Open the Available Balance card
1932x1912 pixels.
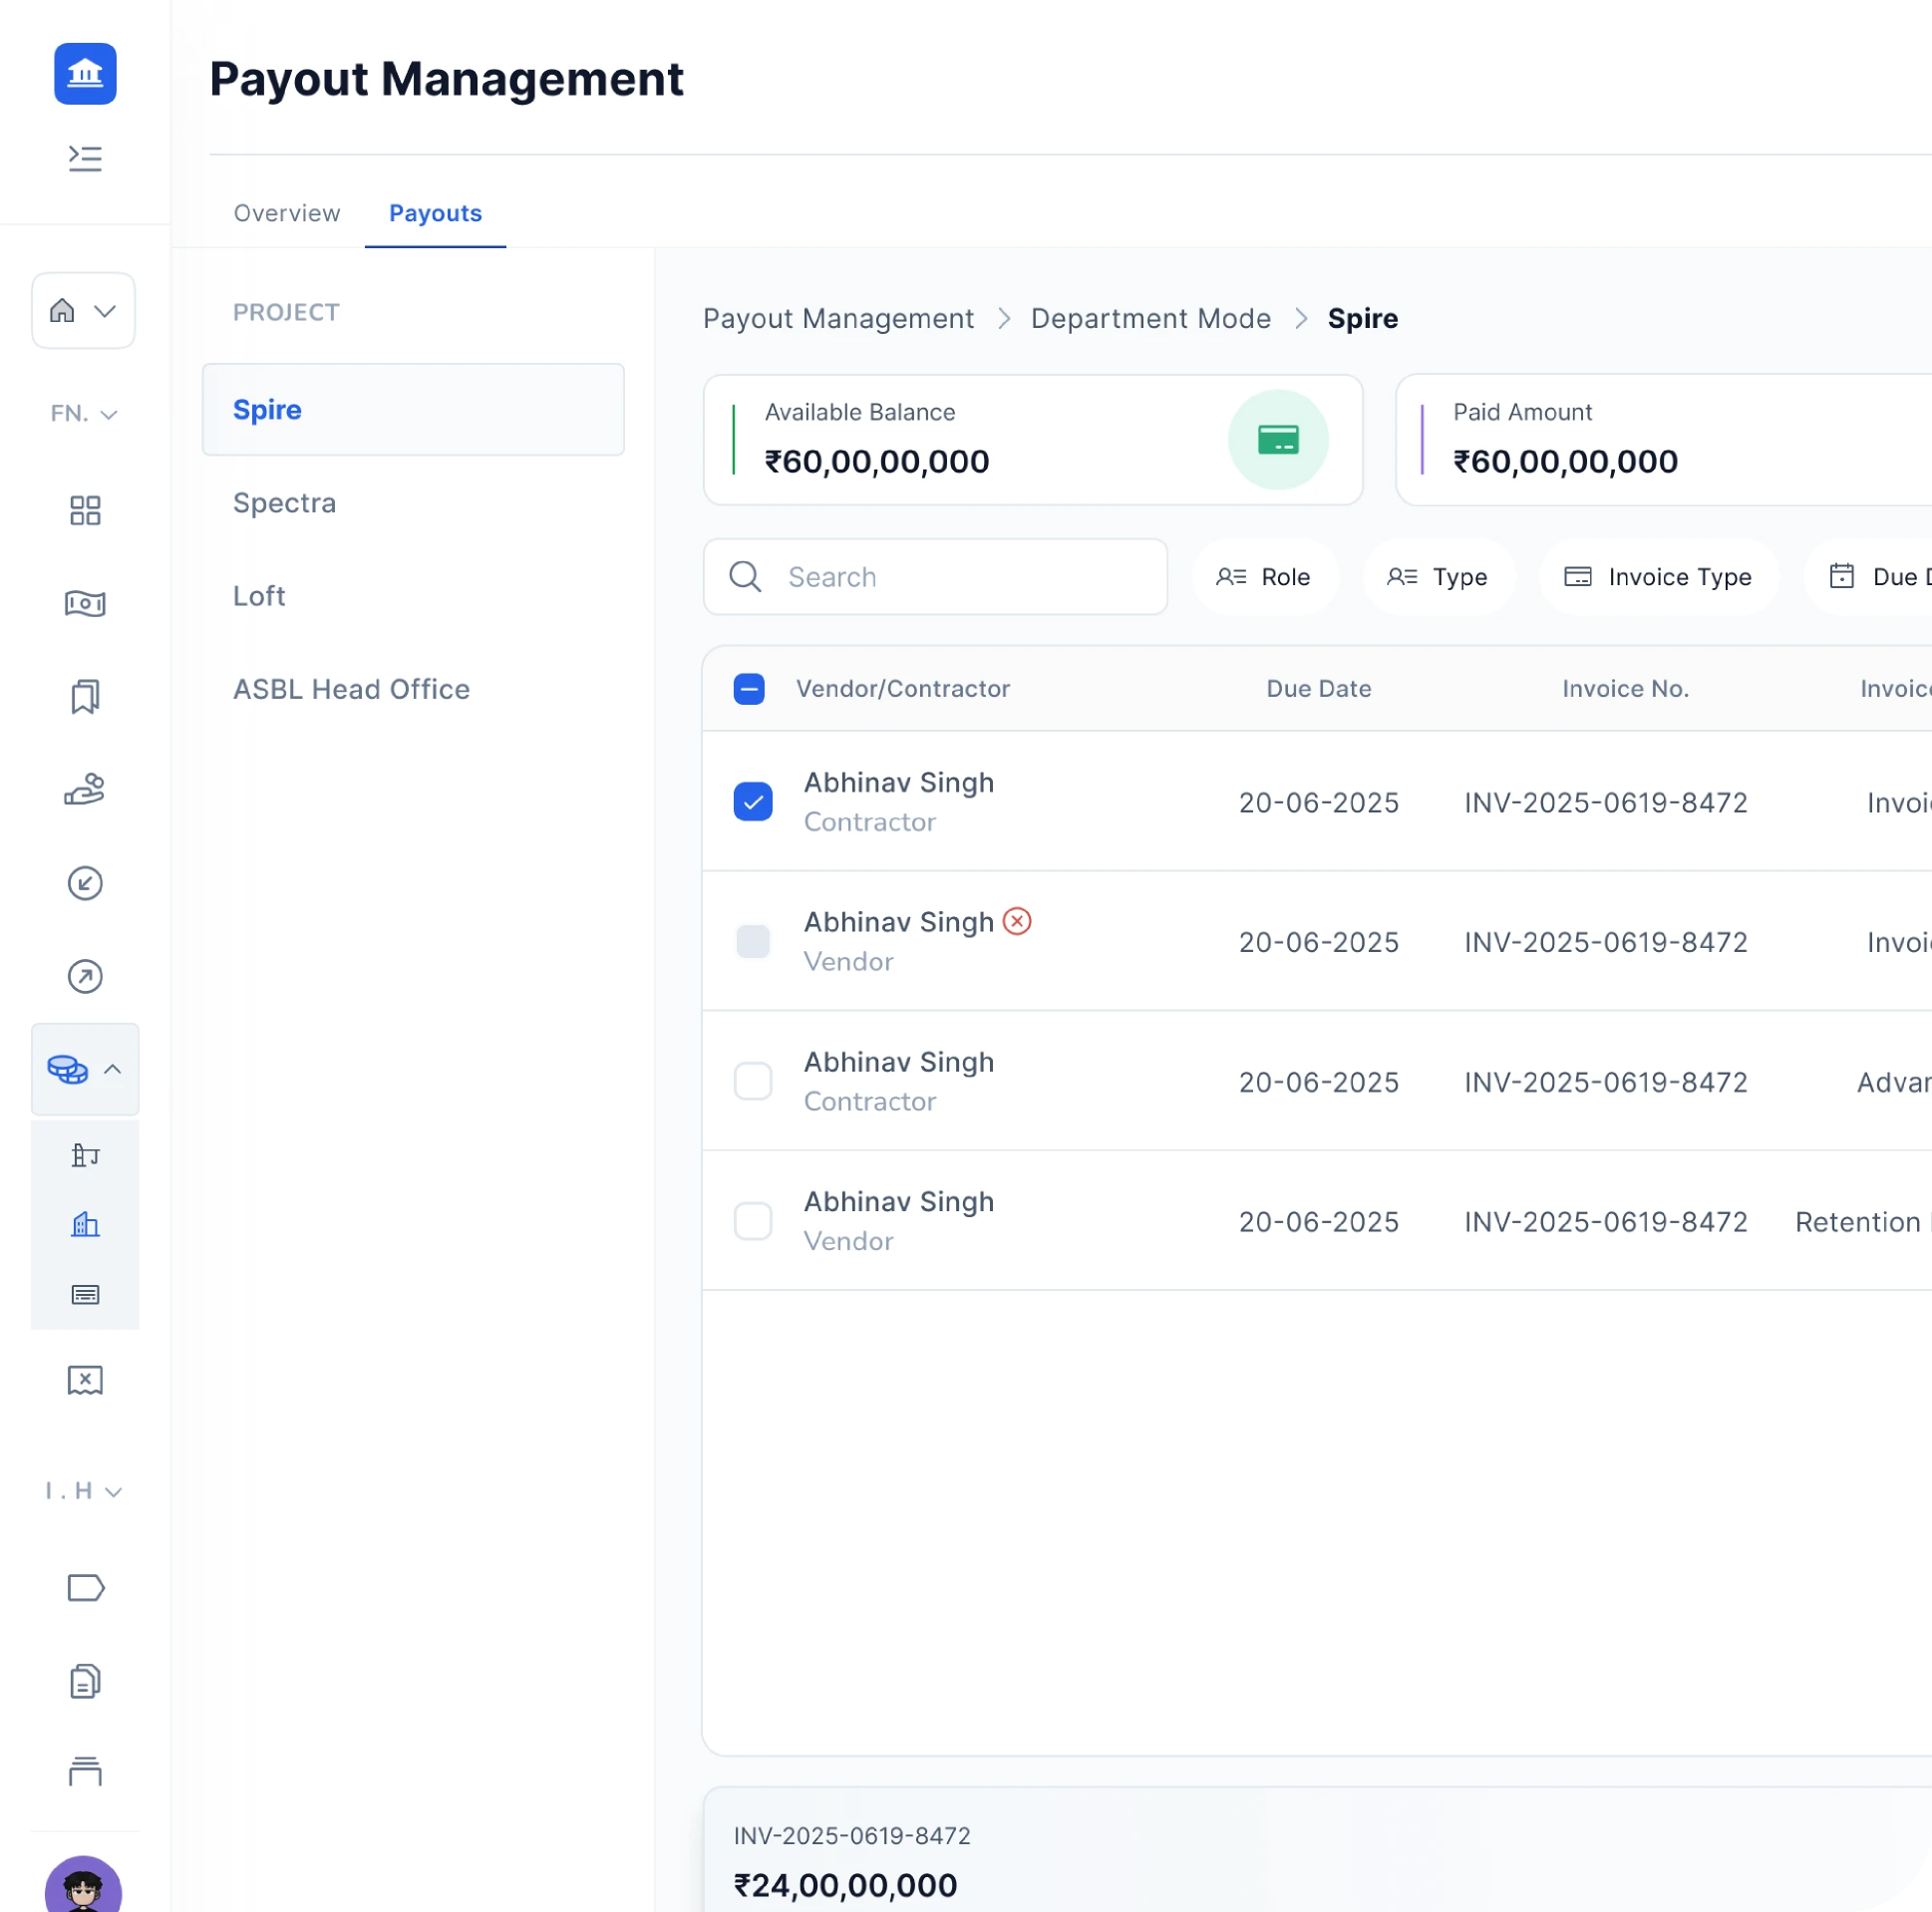[x=1033, y=440]
